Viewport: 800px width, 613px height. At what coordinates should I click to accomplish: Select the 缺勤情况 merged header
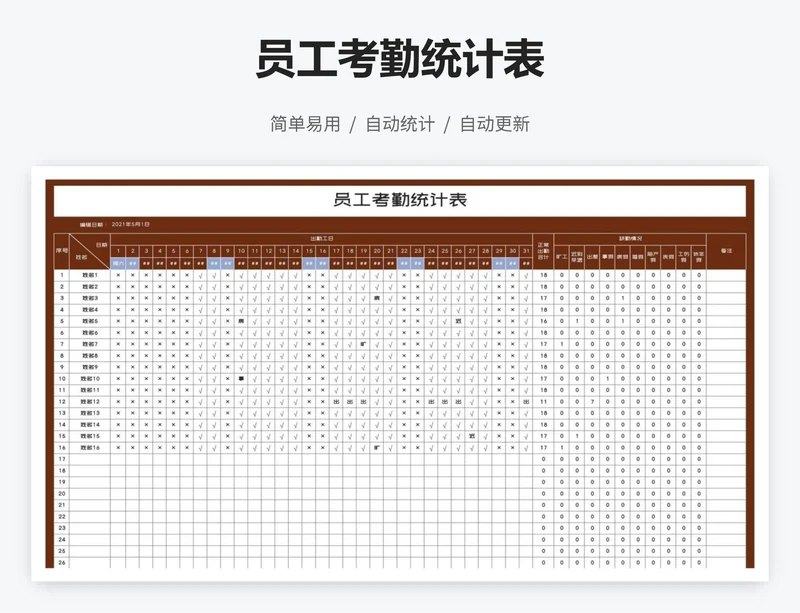(630, 239)
